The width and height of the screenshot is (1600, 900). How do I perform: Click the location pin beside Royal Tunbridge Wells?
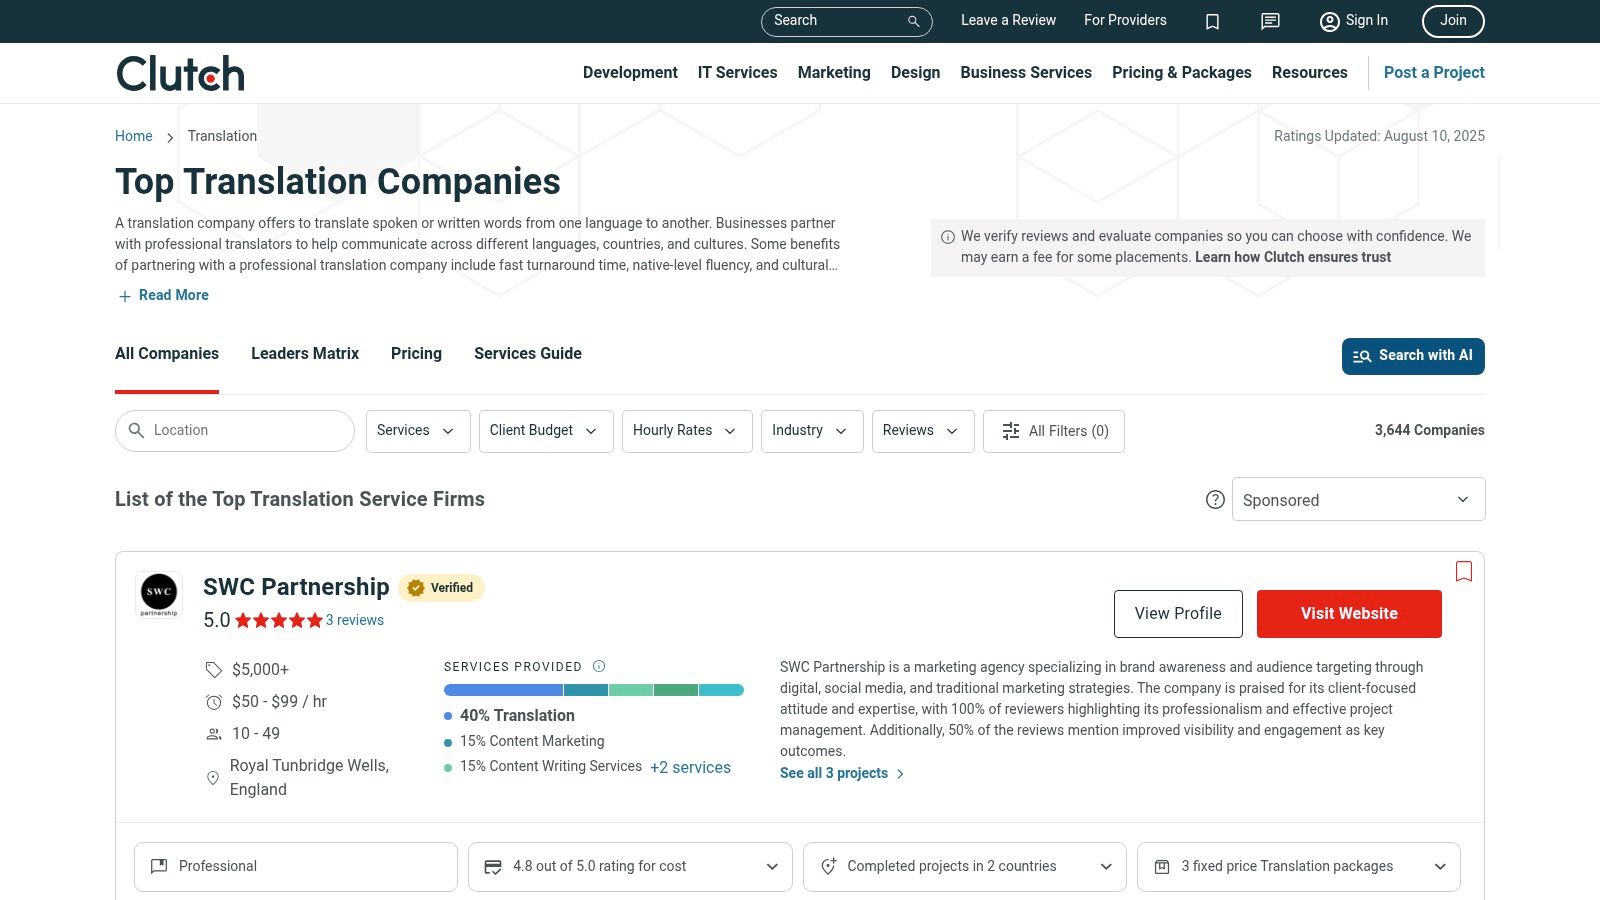[213, 778]
